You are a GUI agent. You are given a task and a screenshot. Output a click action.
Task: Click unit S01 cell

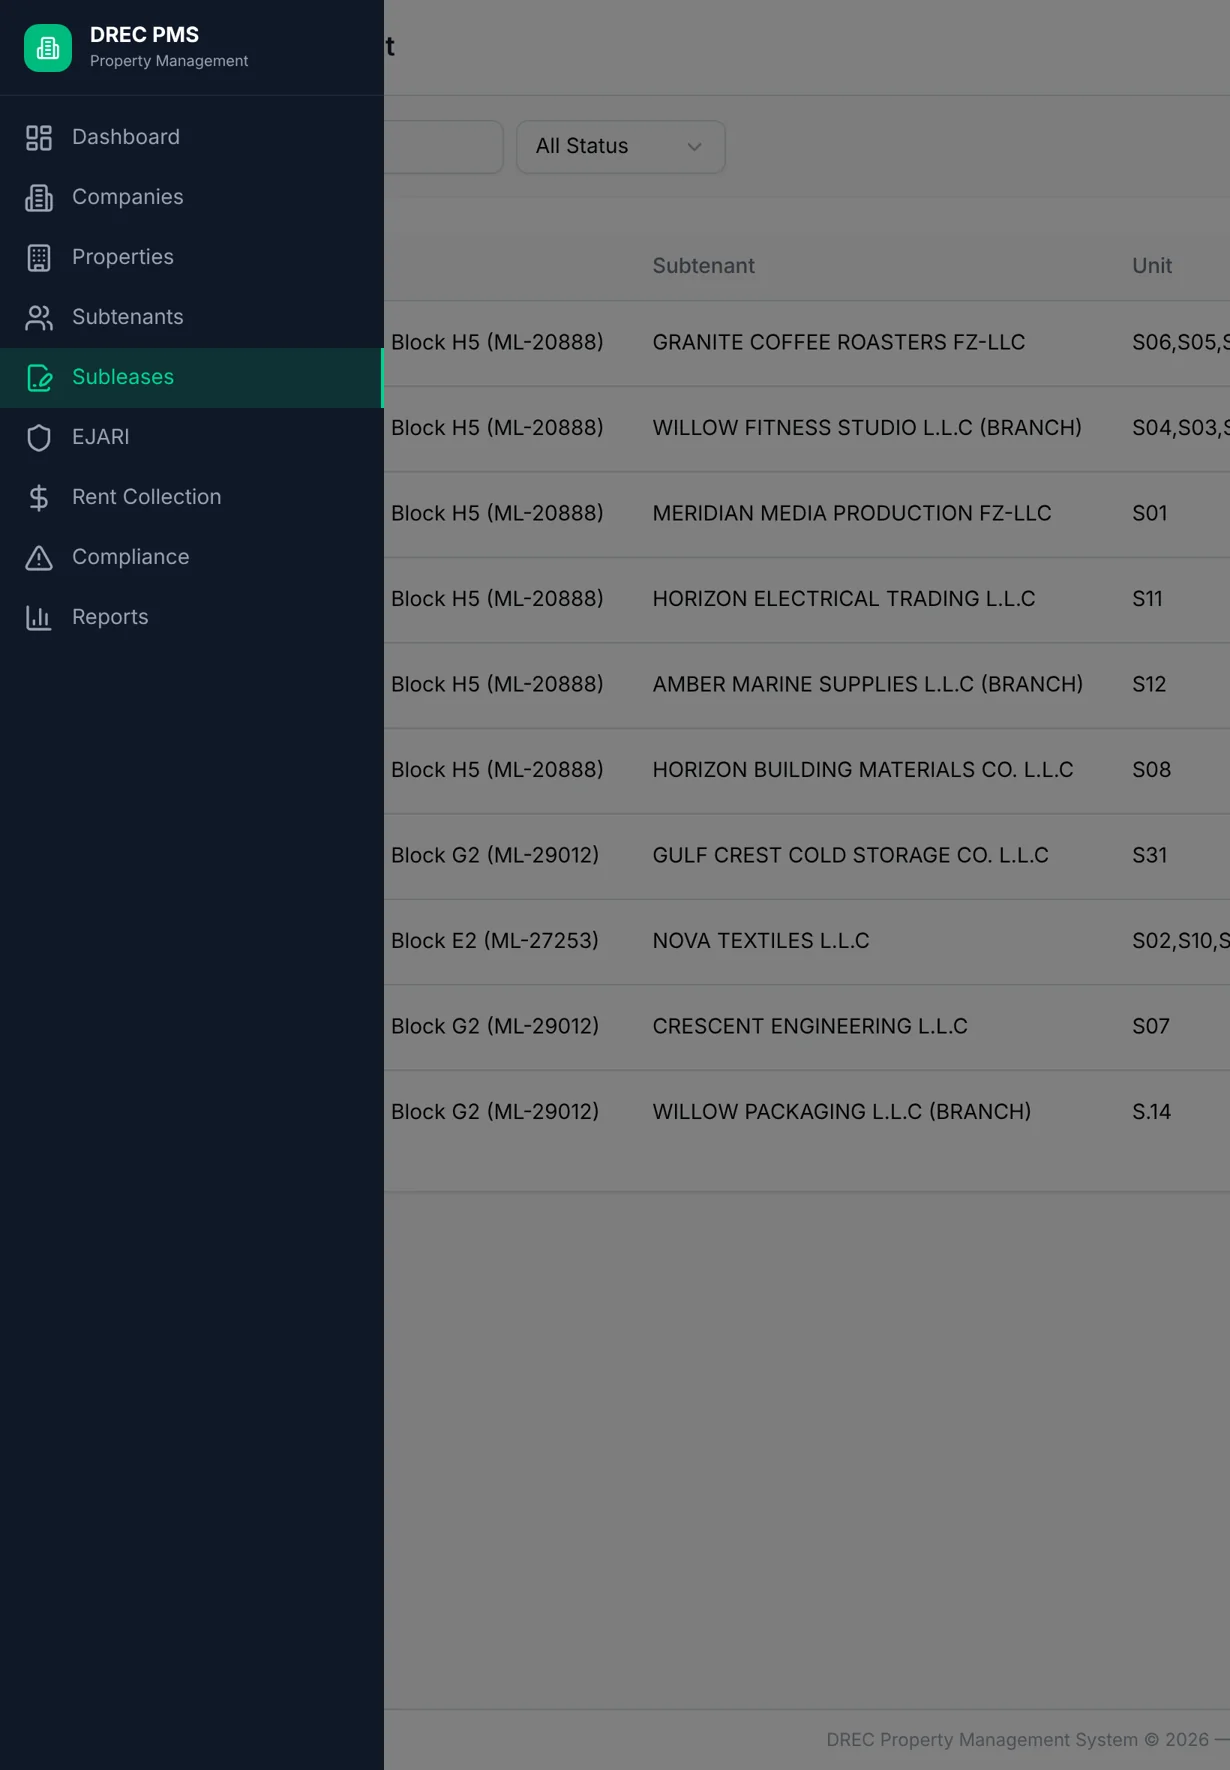pos(1150,514)
